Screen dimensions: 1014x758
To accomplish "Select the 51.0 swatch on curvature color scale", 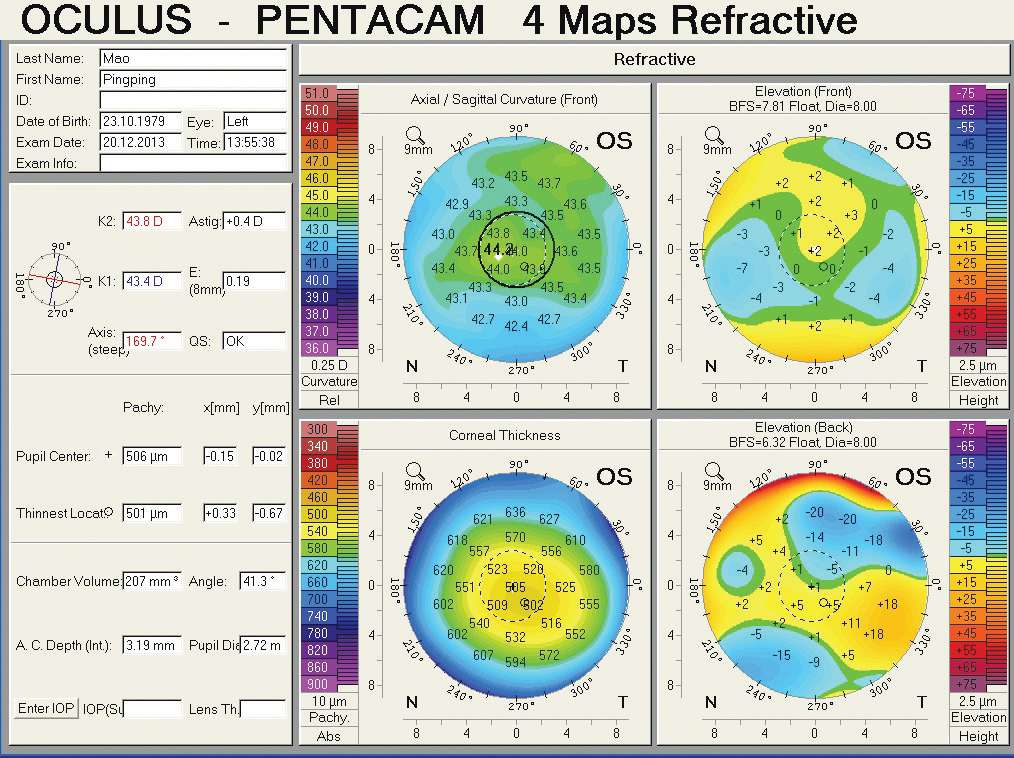I will click(x=317, y=93).
